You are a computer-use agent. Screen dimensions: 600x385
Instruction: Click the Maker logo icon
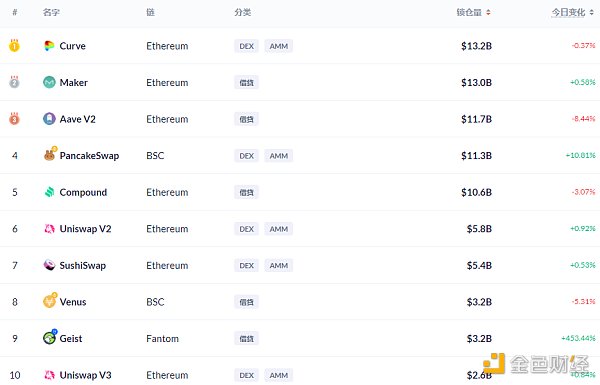[49, 82]
